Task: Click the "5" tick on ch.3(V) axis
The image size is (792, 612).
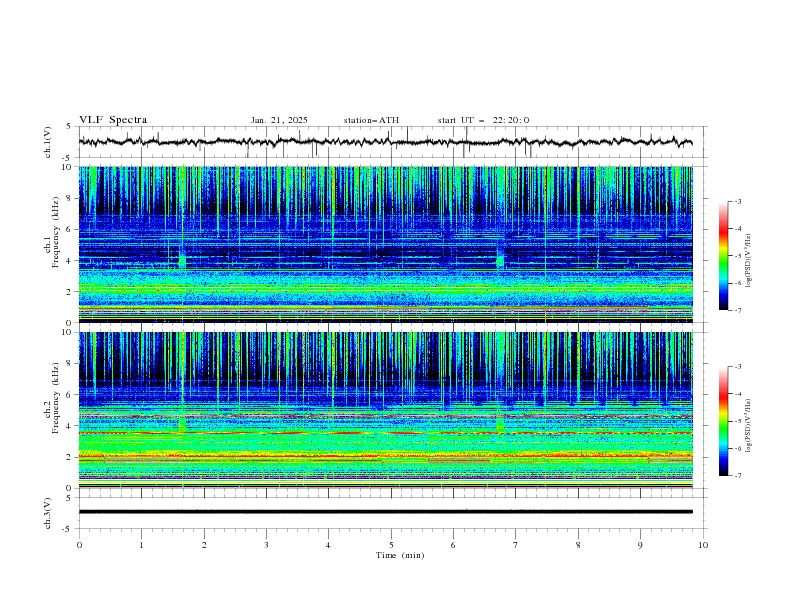Action: click(x=69, y=498)
